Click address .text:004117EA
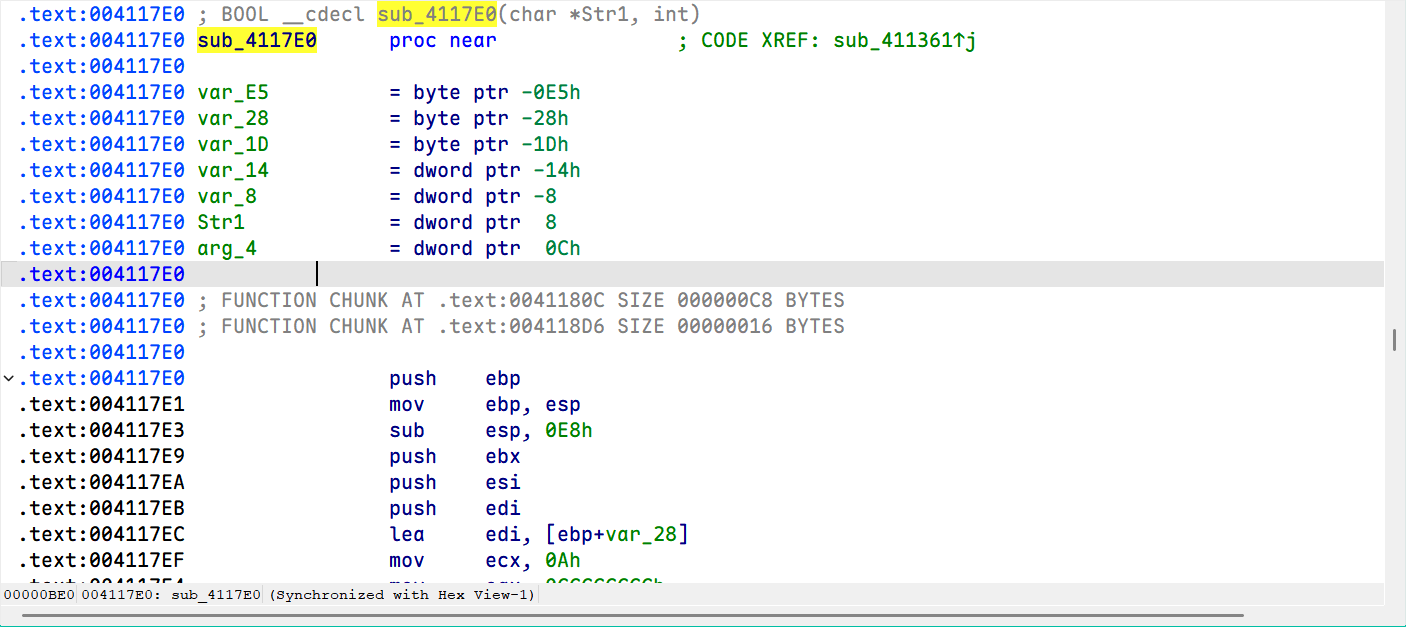This screenshot has width=1406, height=627. (102, 483)
